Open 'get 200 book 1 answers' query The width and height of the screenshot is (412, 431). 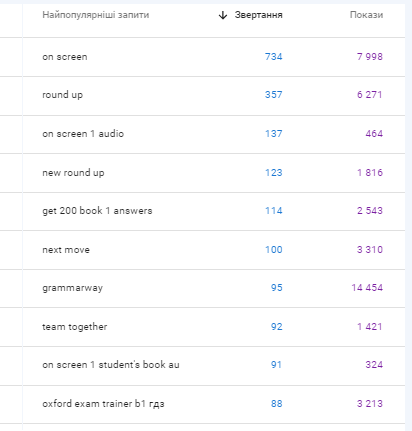[97, 211]
